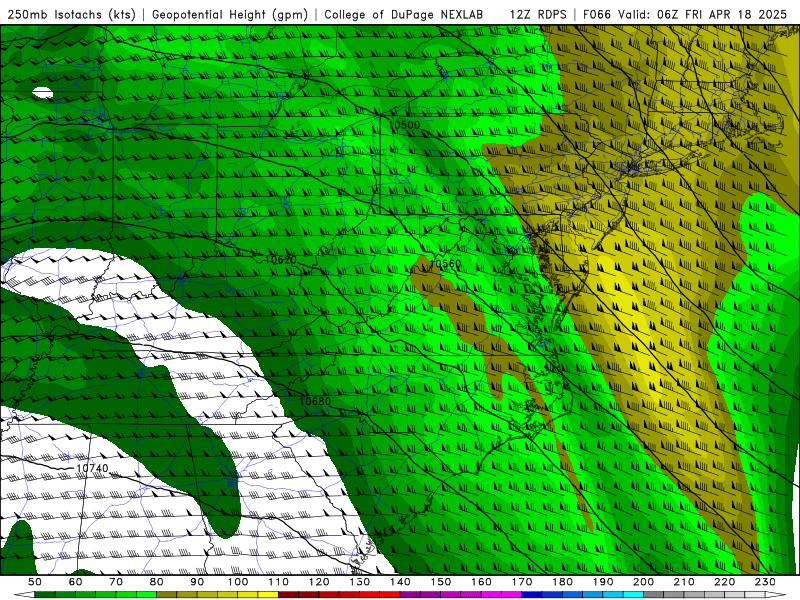Click the 50 value on the color scale
This screenshot has width=800, height=600.
(35, 582)
